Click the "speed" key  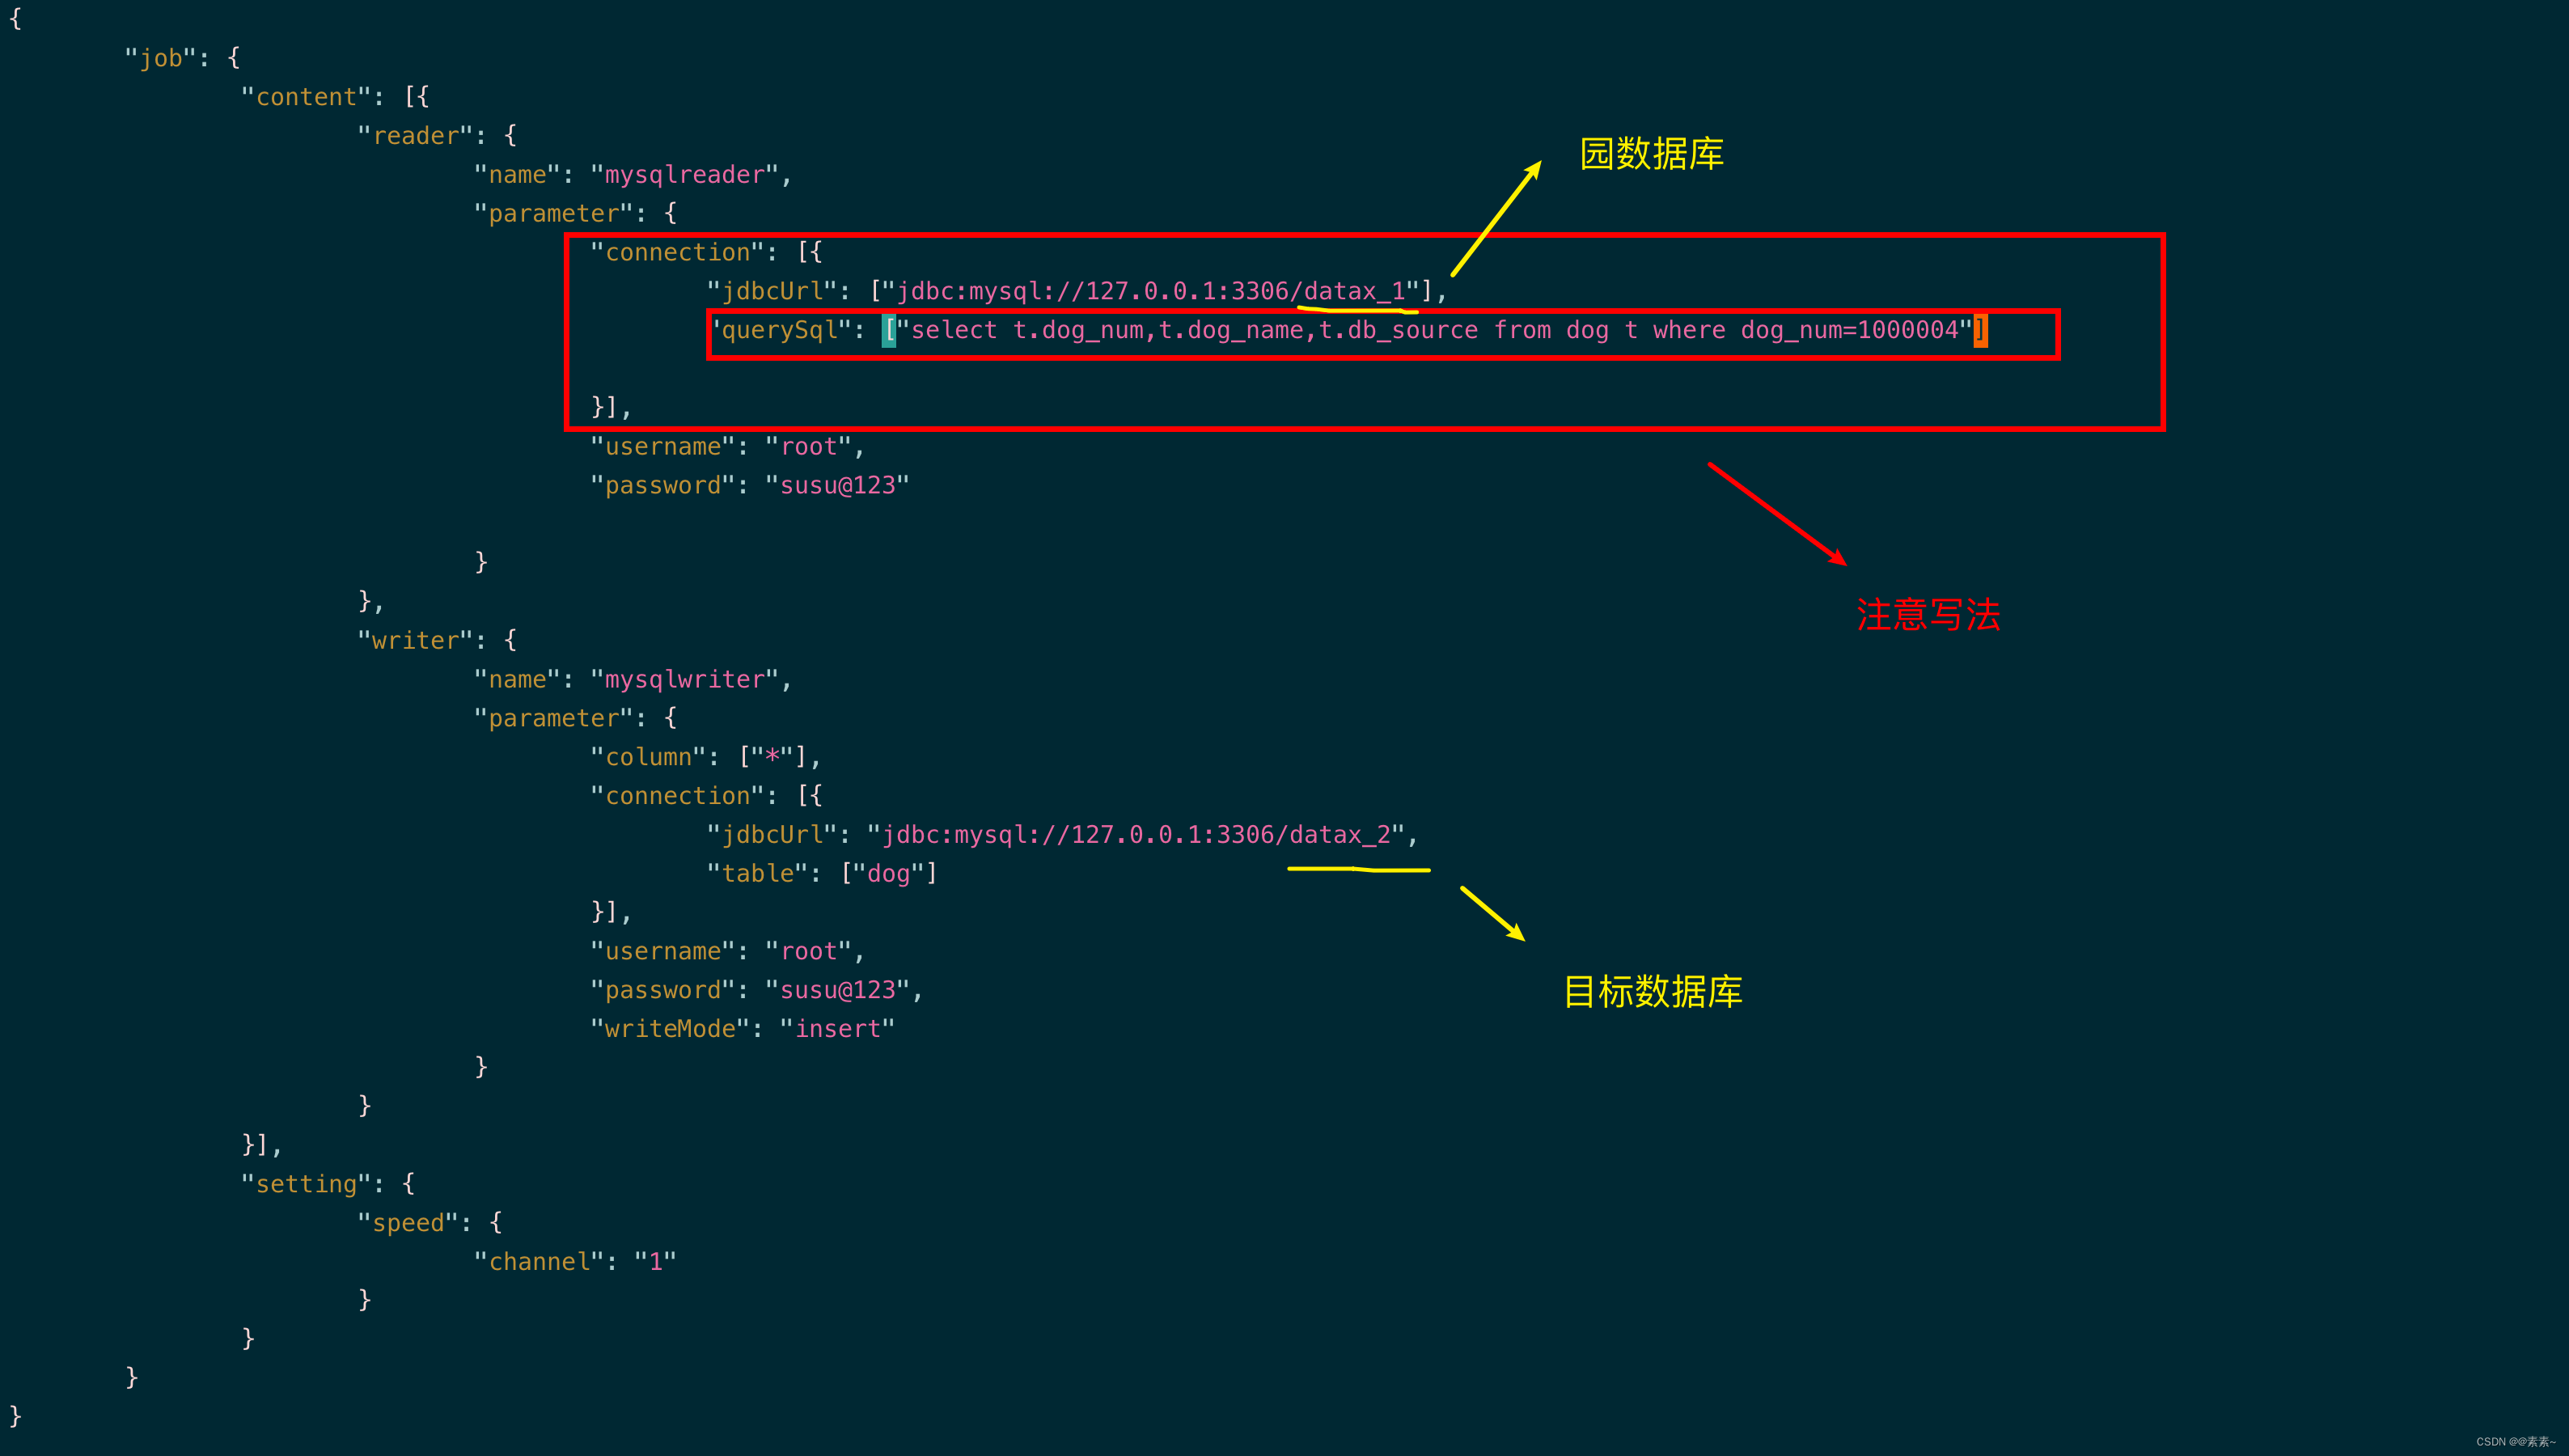click(408, 1223)
